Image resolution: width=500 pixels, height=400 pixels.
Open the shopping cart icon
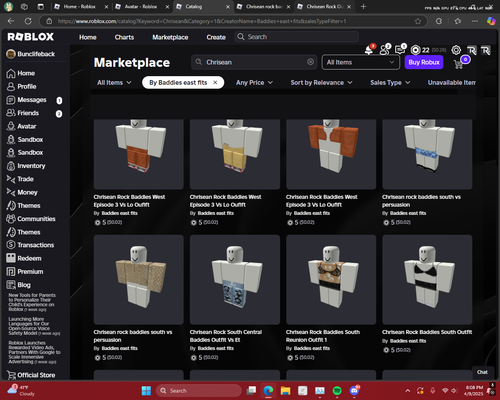tap(459, 64)
